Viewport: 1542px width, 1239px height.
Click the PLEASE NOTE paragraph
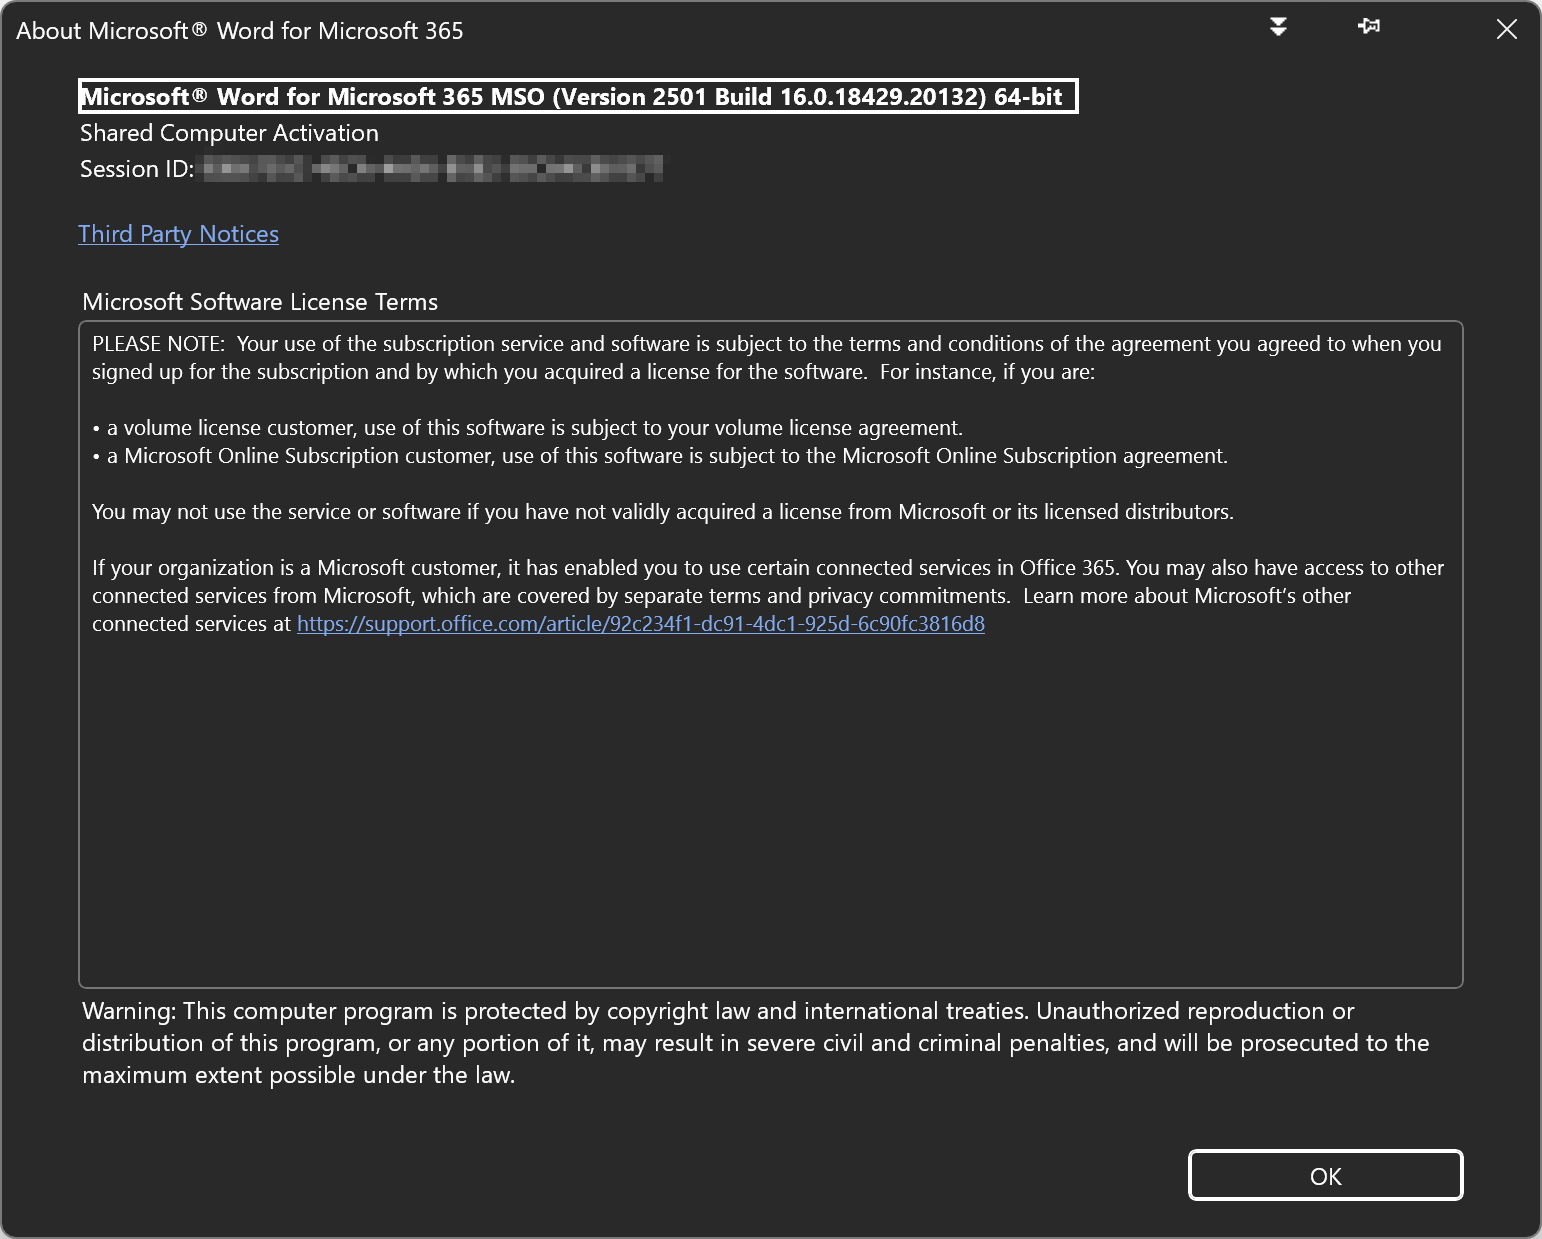tap(767, 358)
